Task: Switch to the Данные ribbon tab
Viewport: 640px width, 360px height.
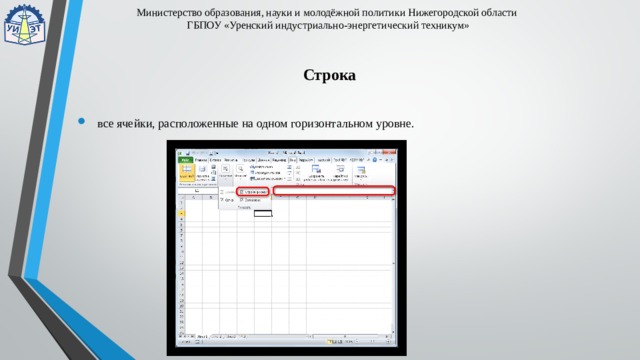Action: click(x=264, y=160)
